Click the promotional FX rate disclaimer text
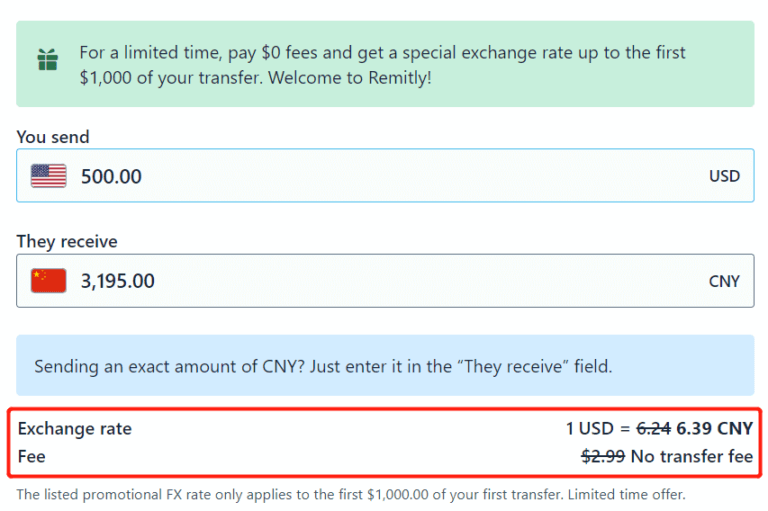768x511 pixels. [x=351, y=494]
